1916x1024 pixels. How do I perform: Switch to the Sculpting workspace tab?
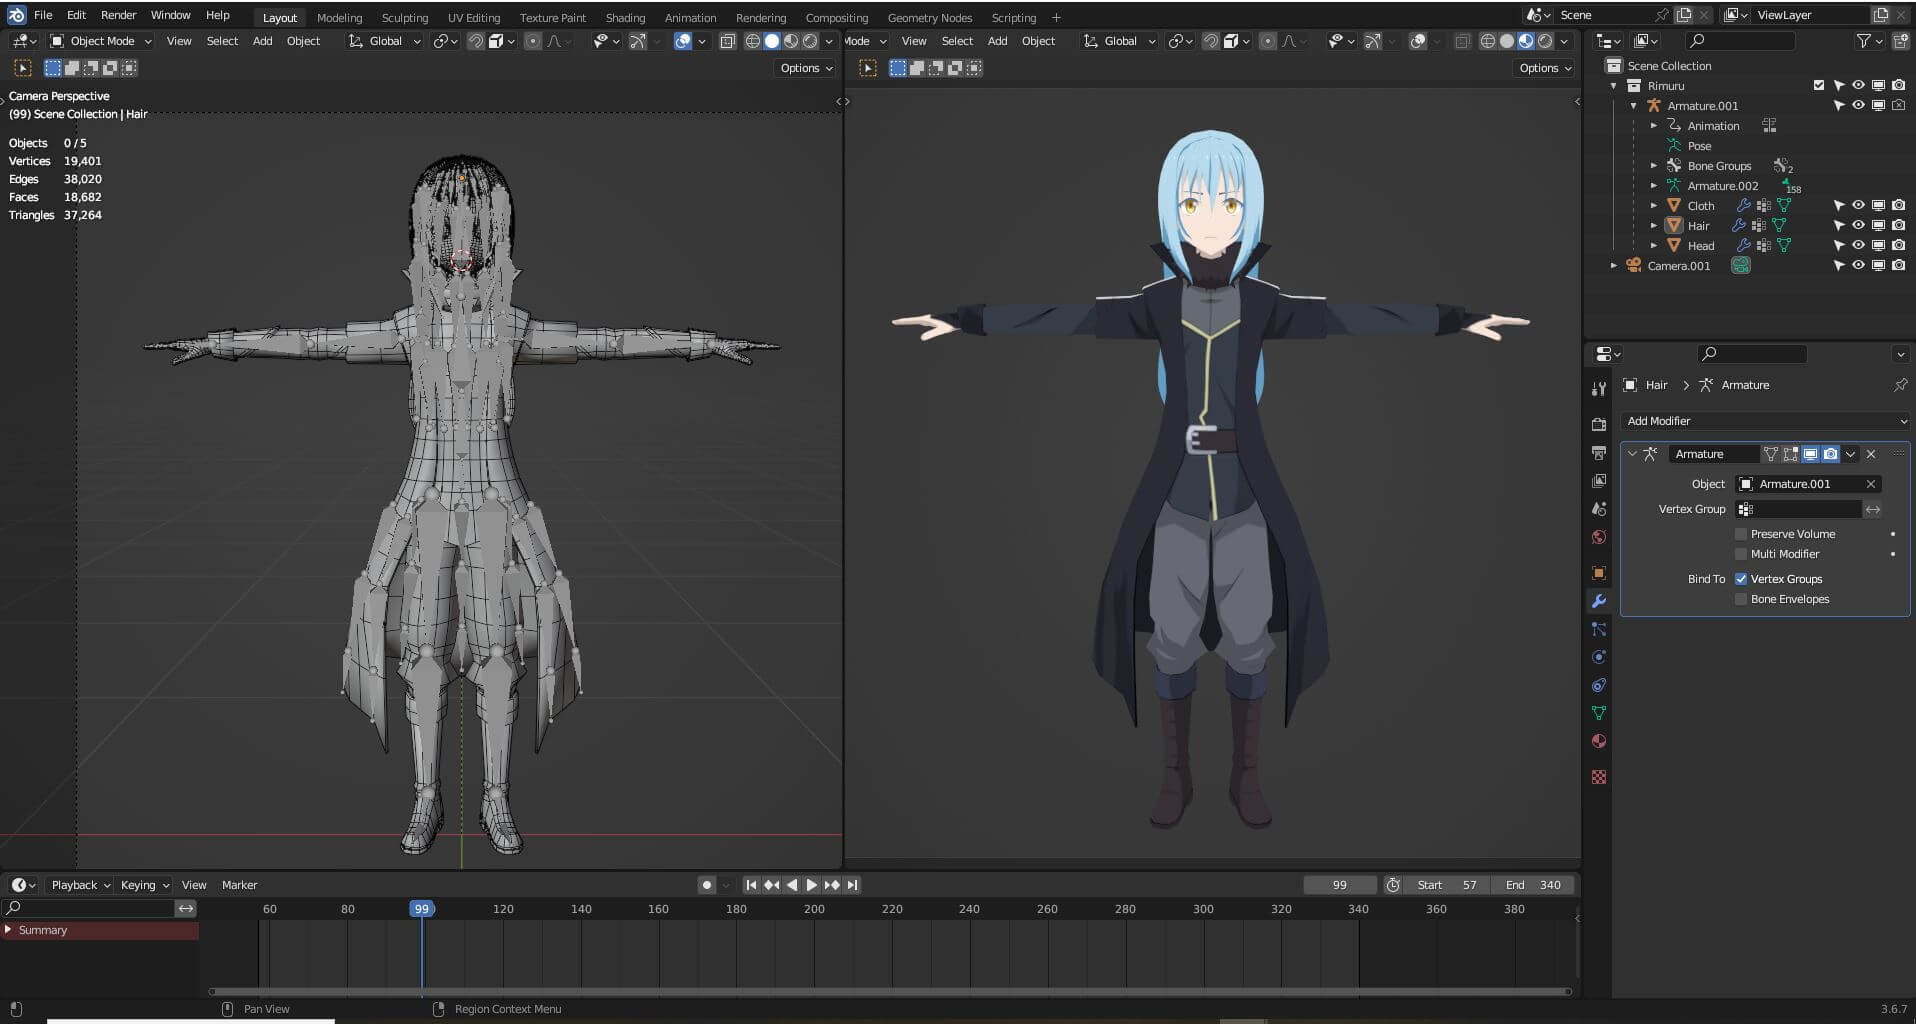(x=404, y=18)
